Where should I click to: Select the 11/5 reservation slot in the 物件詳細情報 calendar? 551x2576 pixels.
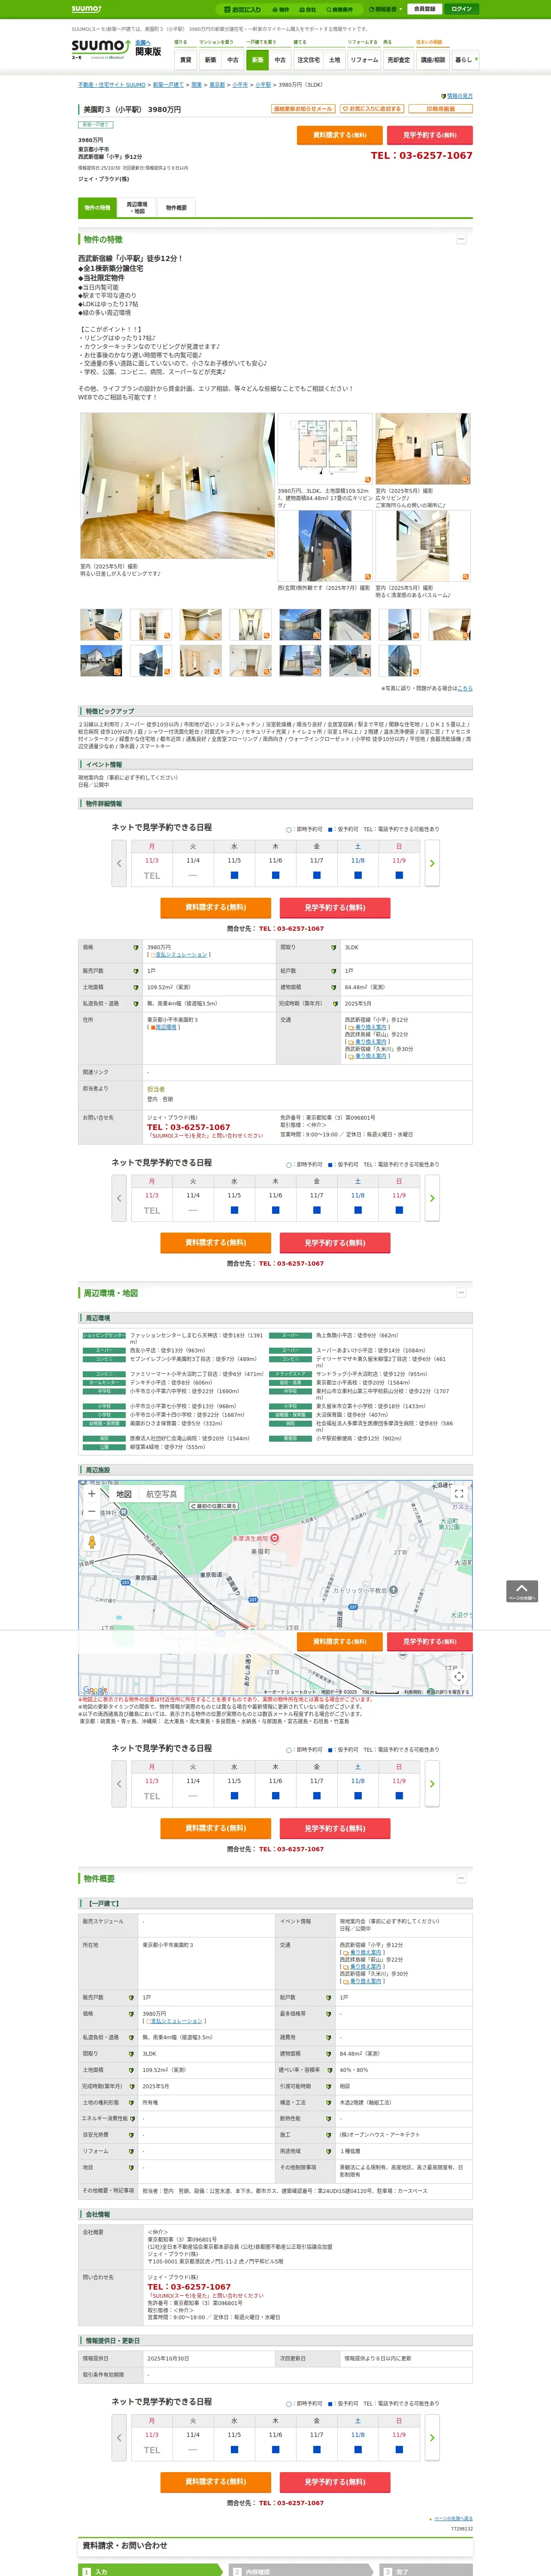[234, 875]
